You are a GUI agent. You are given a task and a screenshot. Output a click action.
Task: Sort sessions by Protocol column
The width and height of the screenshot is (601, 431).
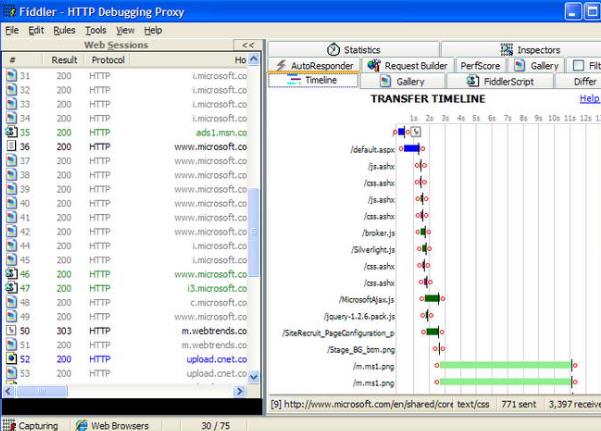108,60
